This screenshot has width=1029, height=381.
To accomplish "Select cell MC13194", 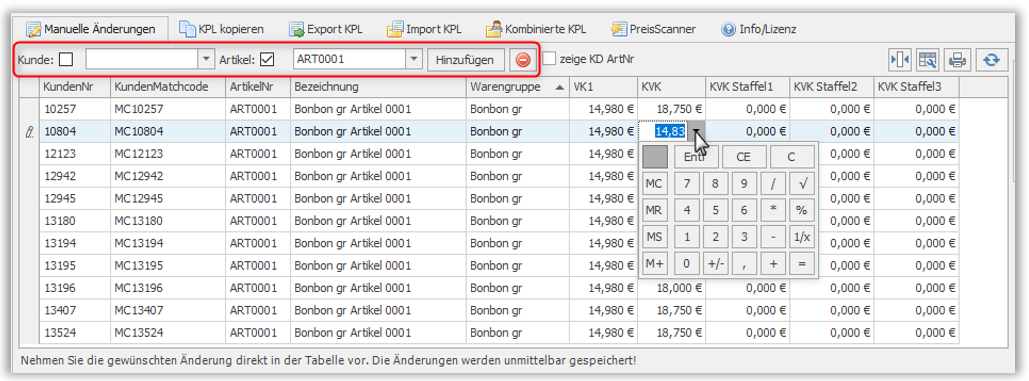I will pyautogui.click(x=168, y=243).
